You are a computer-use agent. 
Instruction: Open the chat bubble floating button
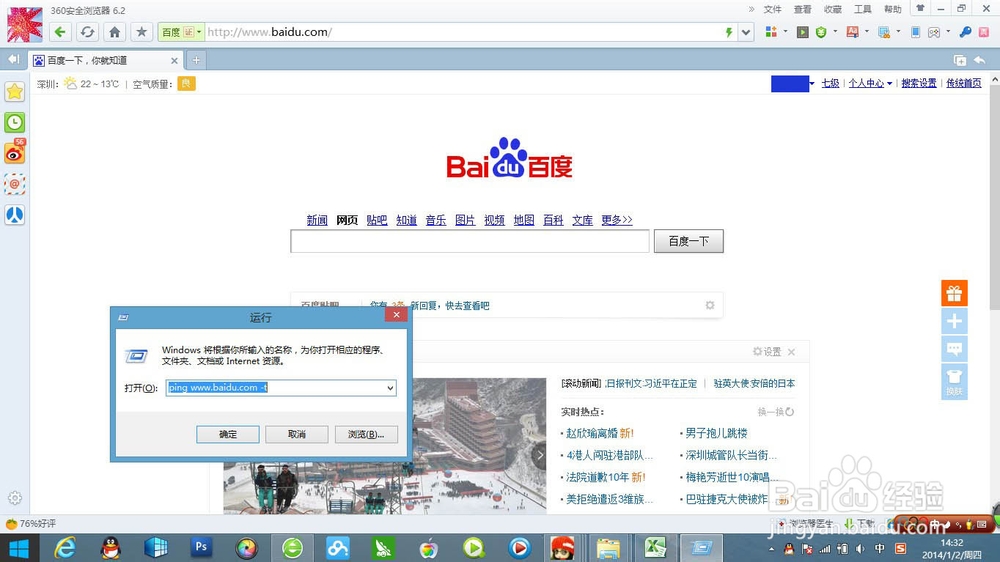tap(954, 349)
